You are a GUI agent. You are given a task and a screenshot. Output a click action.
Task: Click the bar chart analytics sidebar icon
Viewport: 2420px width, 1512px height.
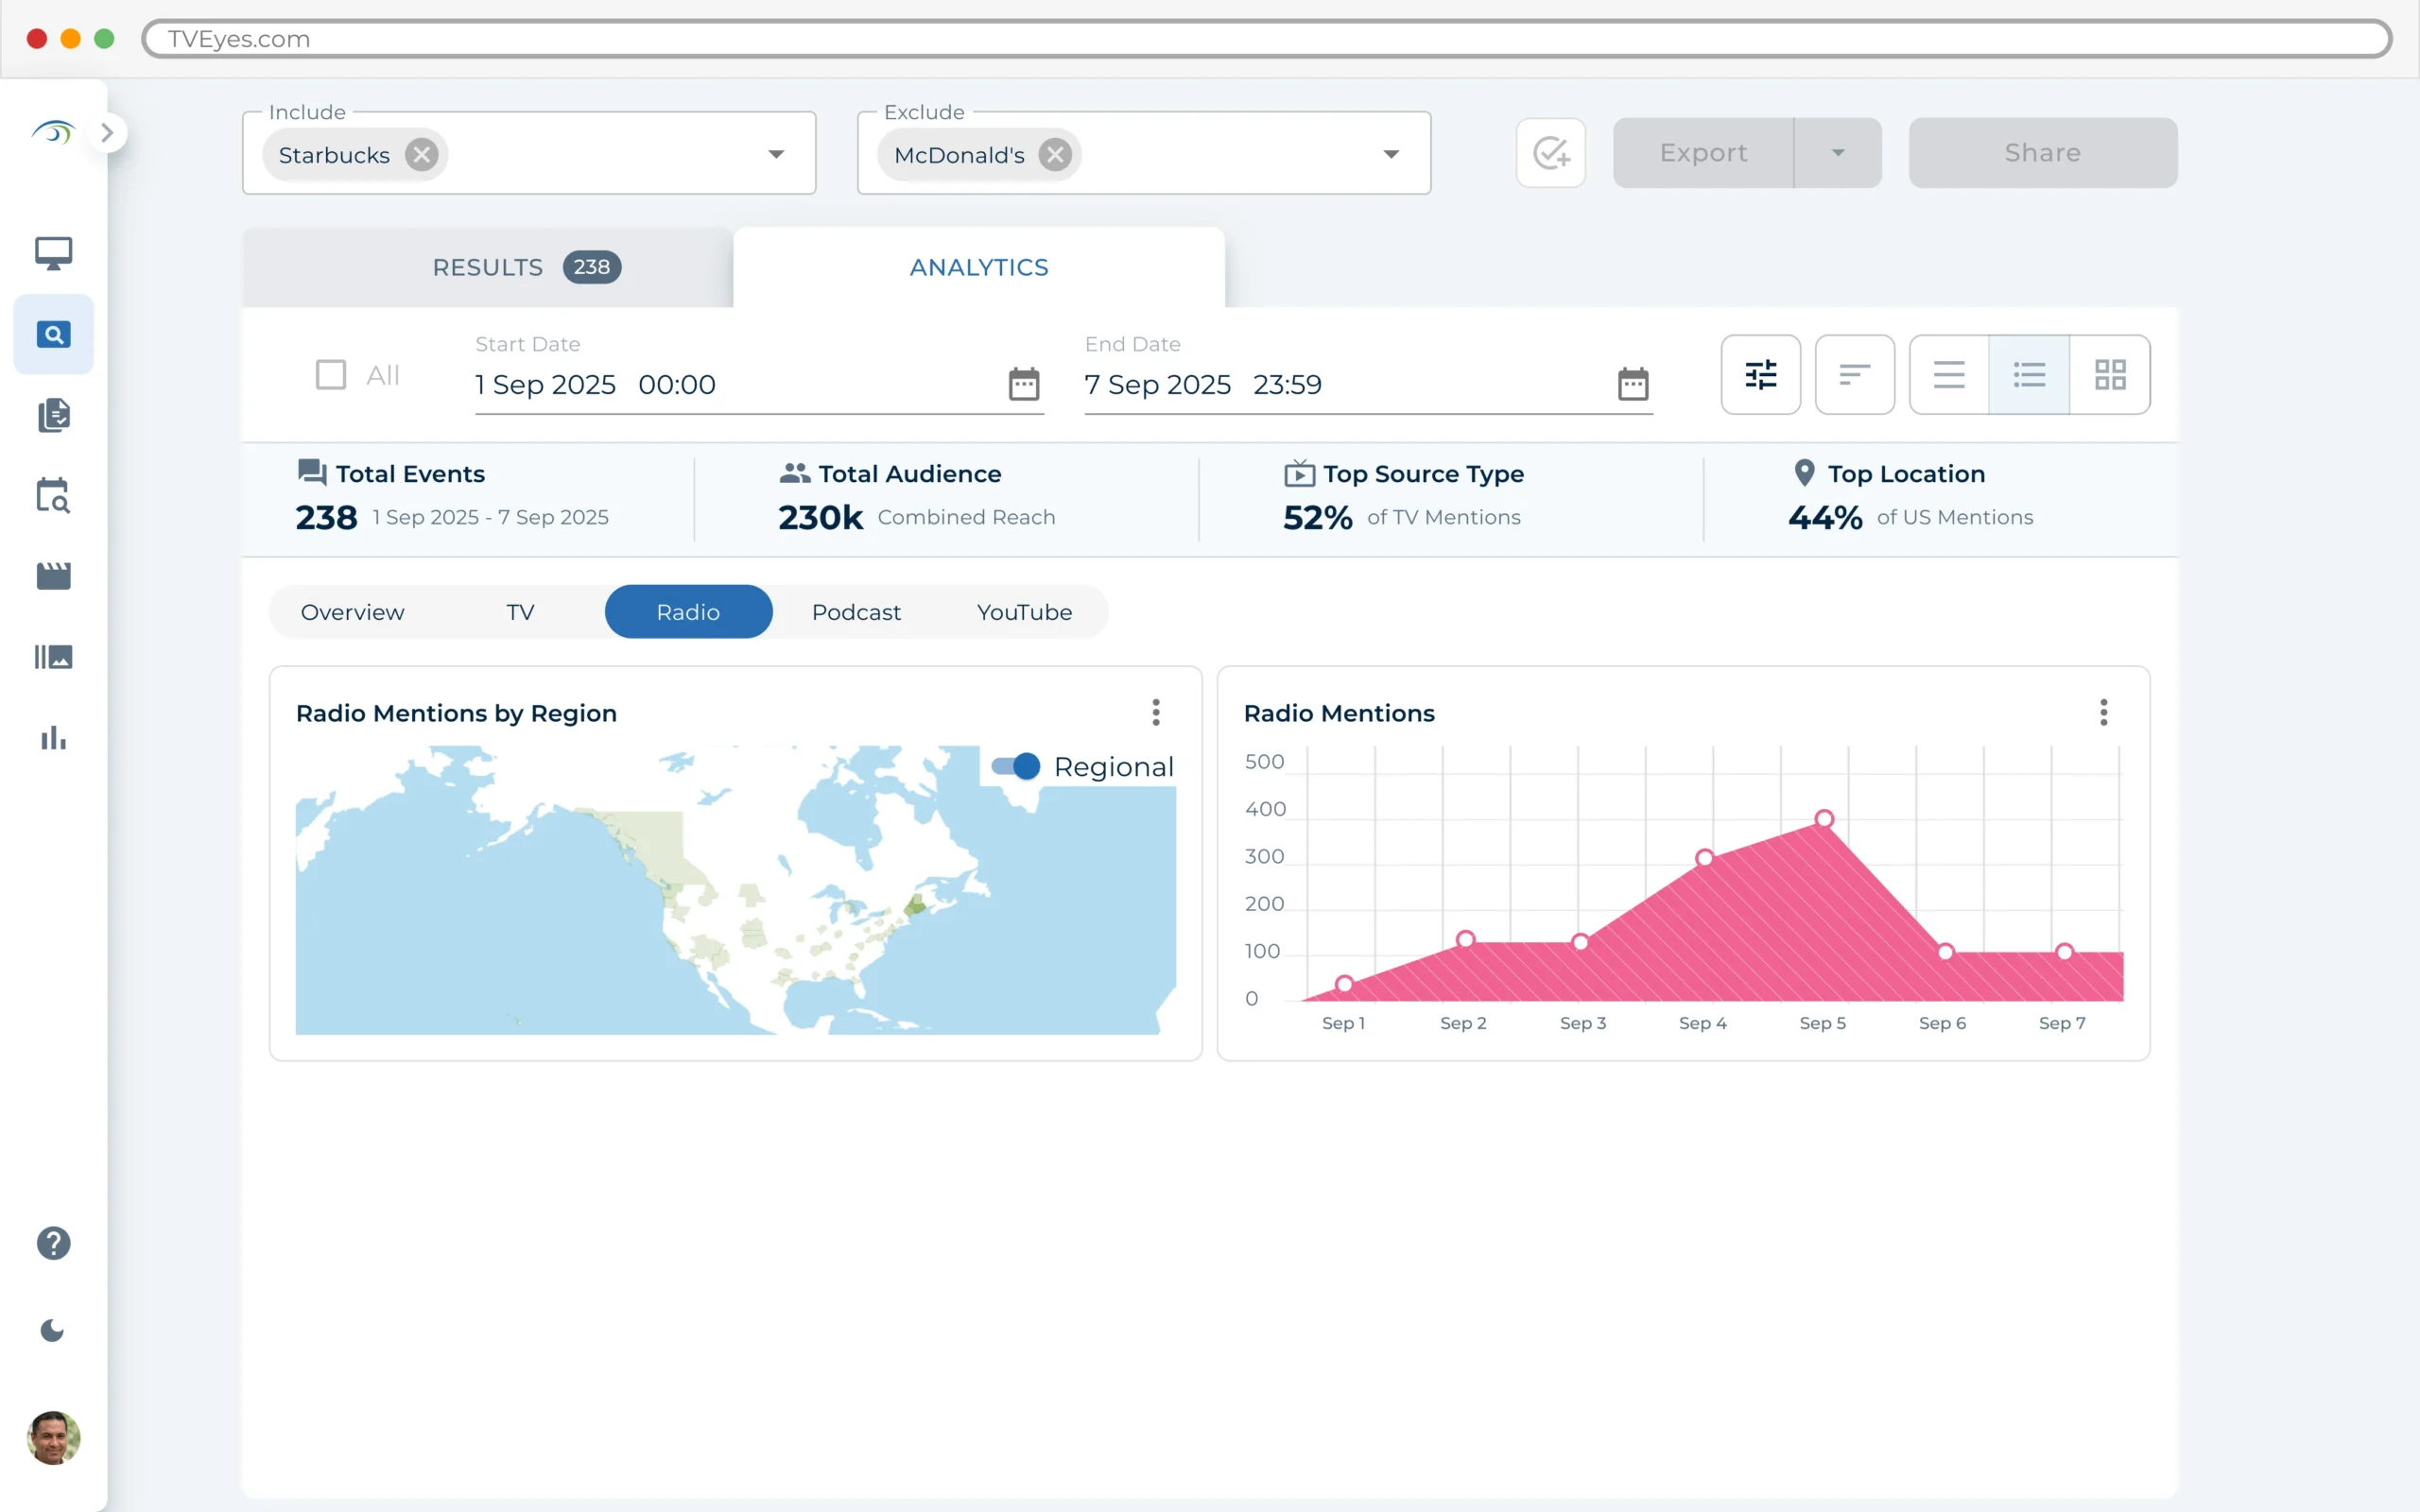coord(53,738)
